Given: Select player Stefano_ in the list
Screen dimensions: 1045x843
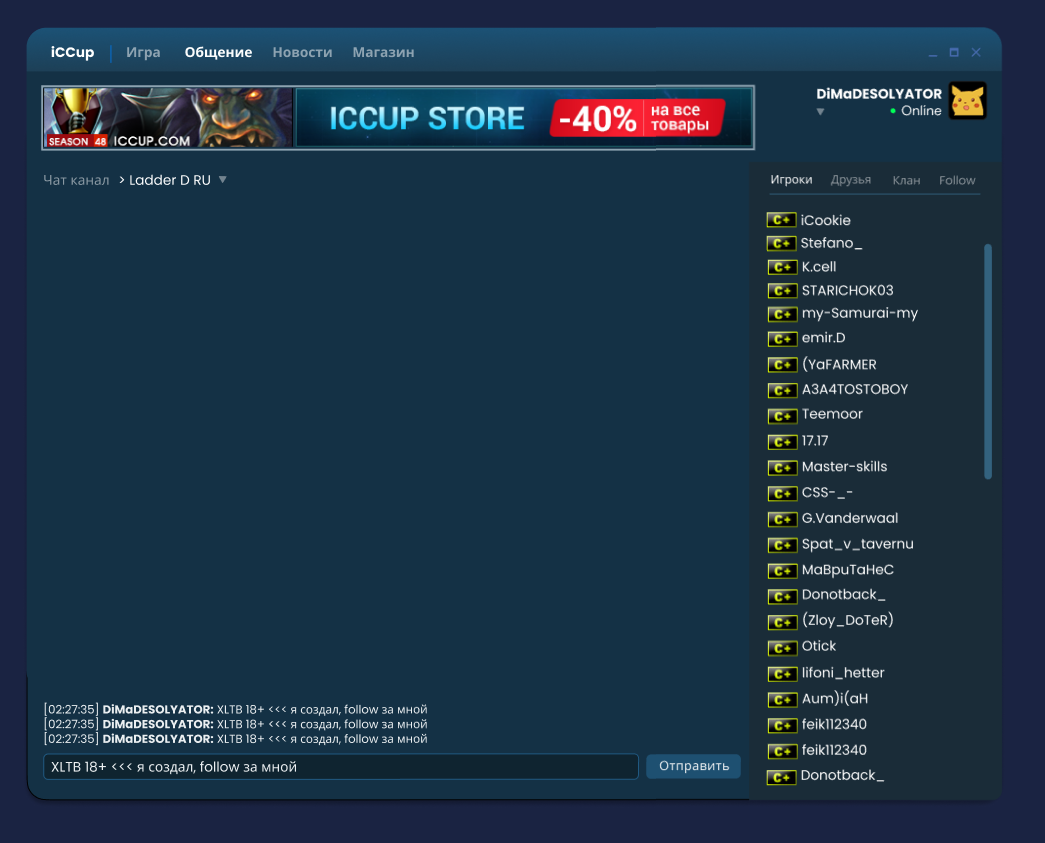Looking at the screenshot, I should click(x=830, y=243).
